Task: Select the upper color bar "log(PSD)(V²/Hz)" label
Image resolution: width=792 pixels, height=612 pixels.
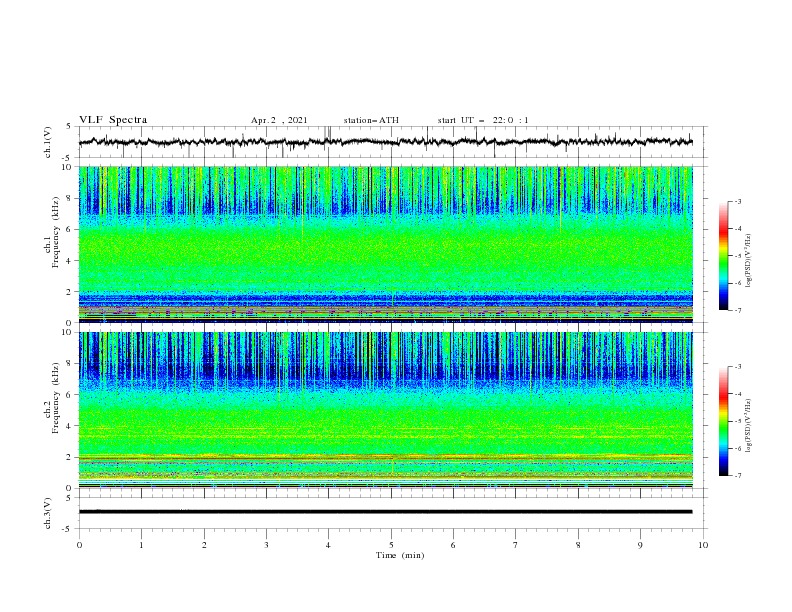Action: [x=749, y=261]
